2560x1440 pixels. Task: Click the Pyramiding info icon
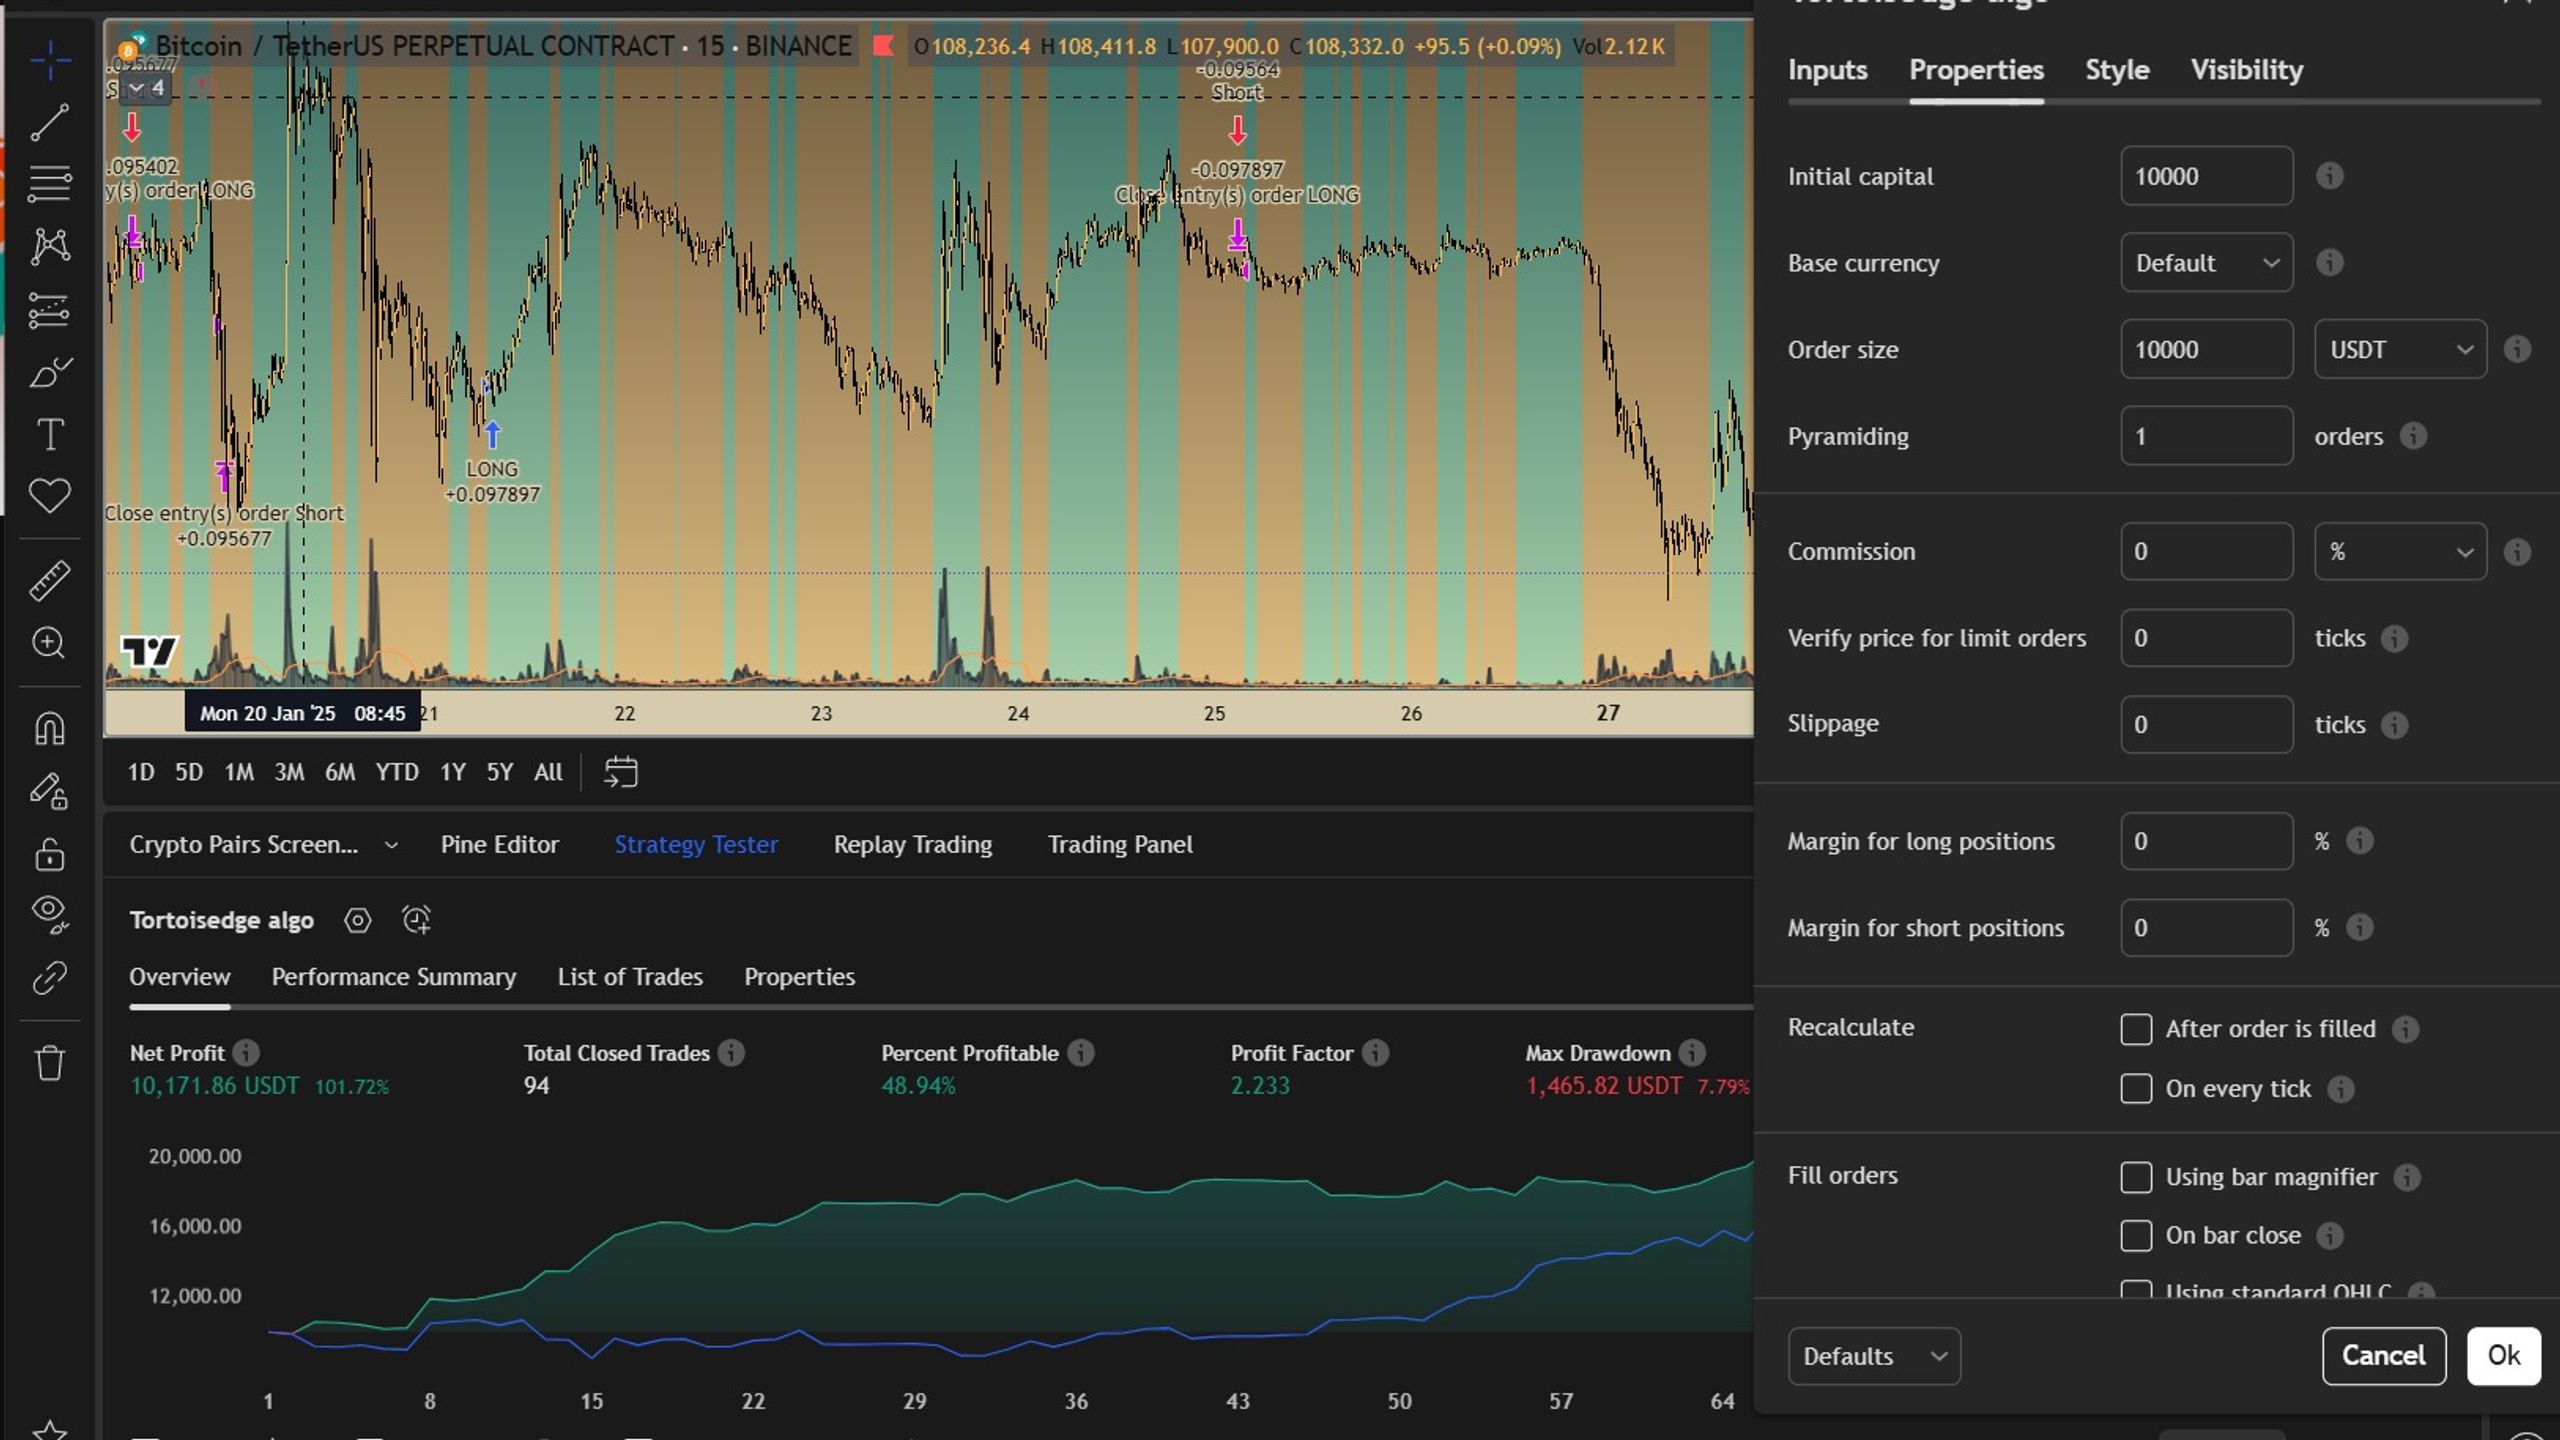tap(2413, 436)
